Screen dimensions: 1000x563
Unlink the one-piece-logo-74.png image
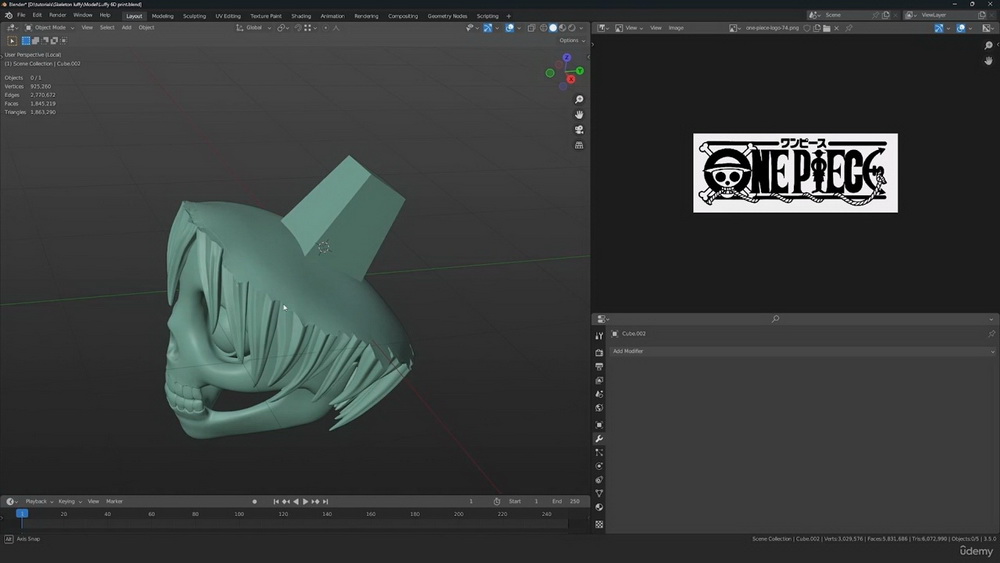tap(837, 28)
